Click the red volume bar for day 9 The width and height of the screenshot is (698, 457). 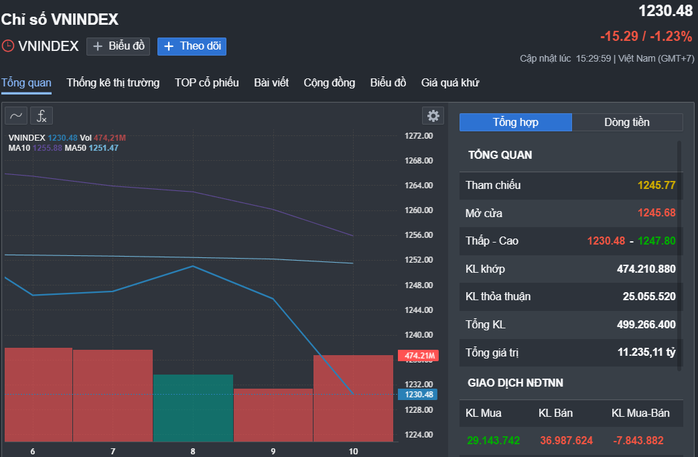273,415
